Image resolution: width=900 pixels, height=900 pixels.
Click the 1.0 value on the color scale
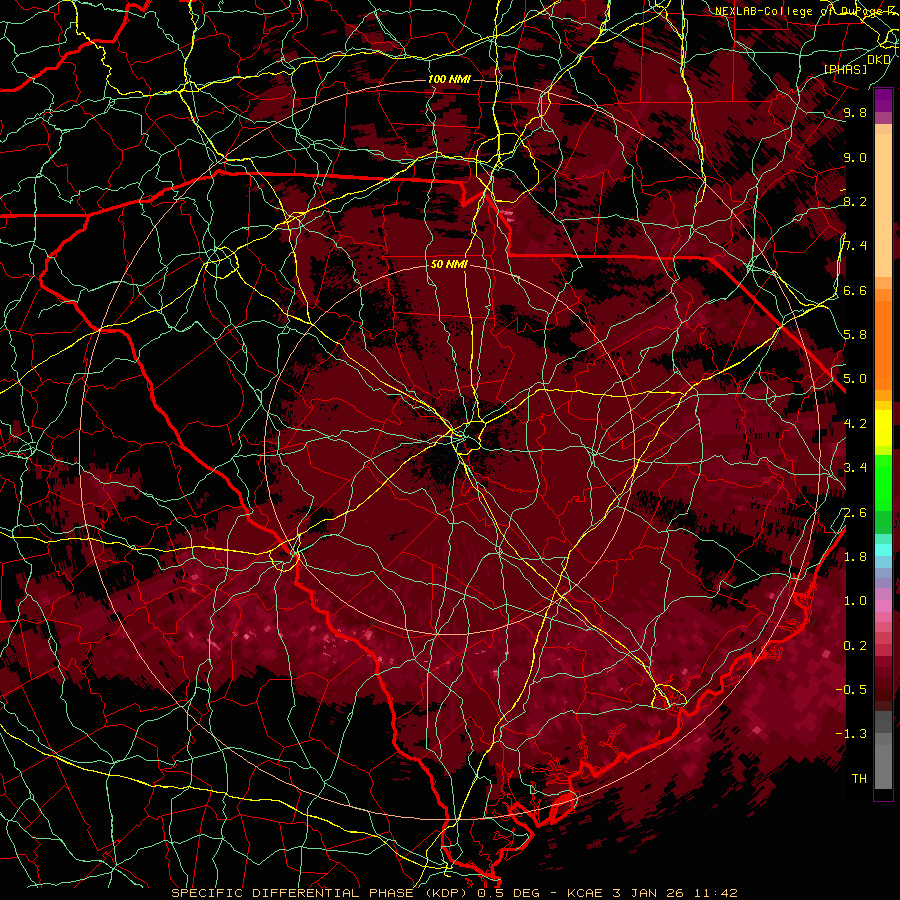pos(855,601)
